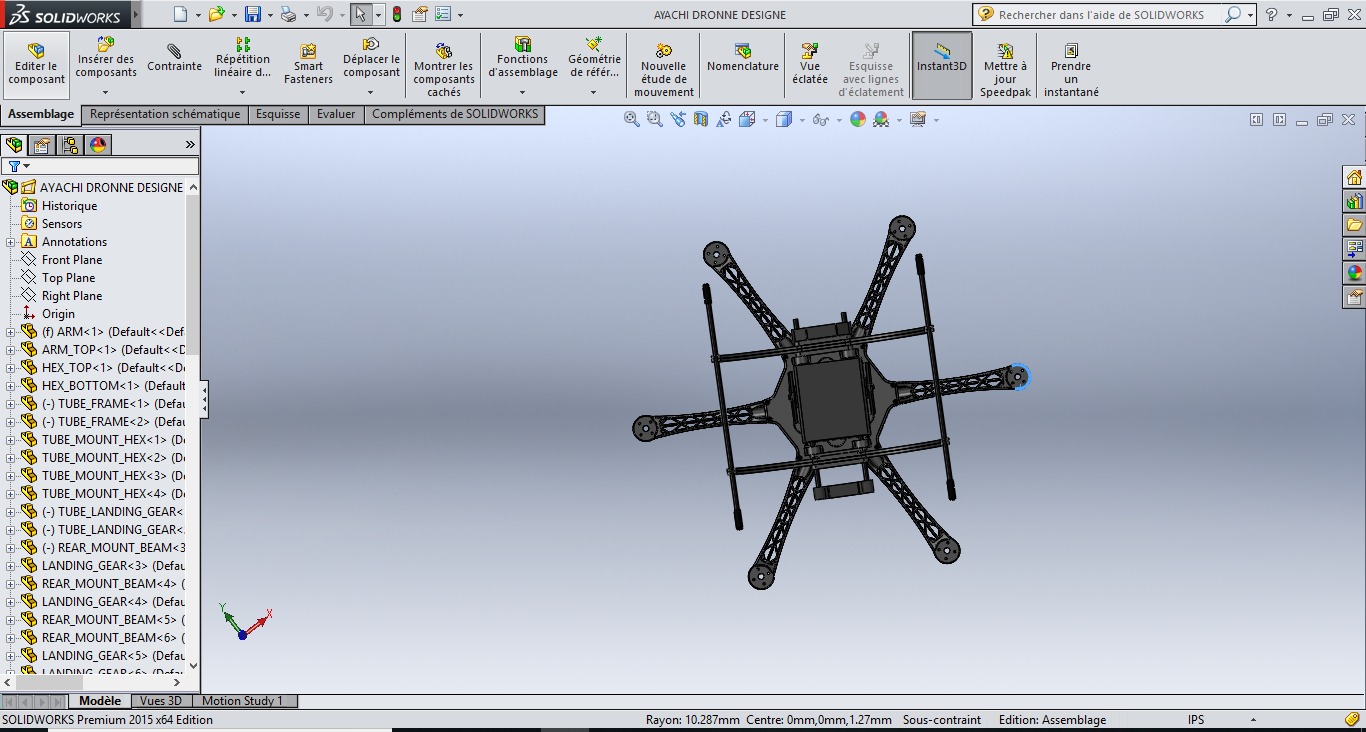The image size is (1366, 732).
Task: Open the Display style cube dropdown arrow
Action: (801, 120)
